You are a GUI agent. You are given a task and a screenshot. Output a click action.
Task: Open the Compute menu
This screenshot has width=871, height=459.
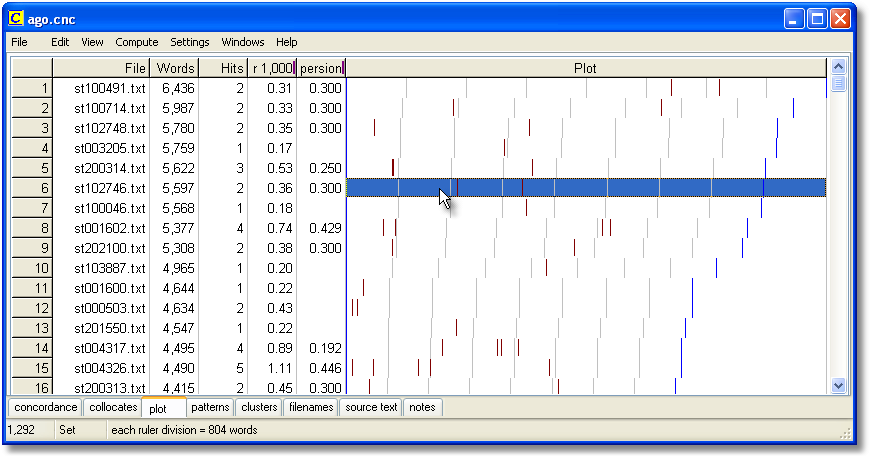click(x=137, y=42)
